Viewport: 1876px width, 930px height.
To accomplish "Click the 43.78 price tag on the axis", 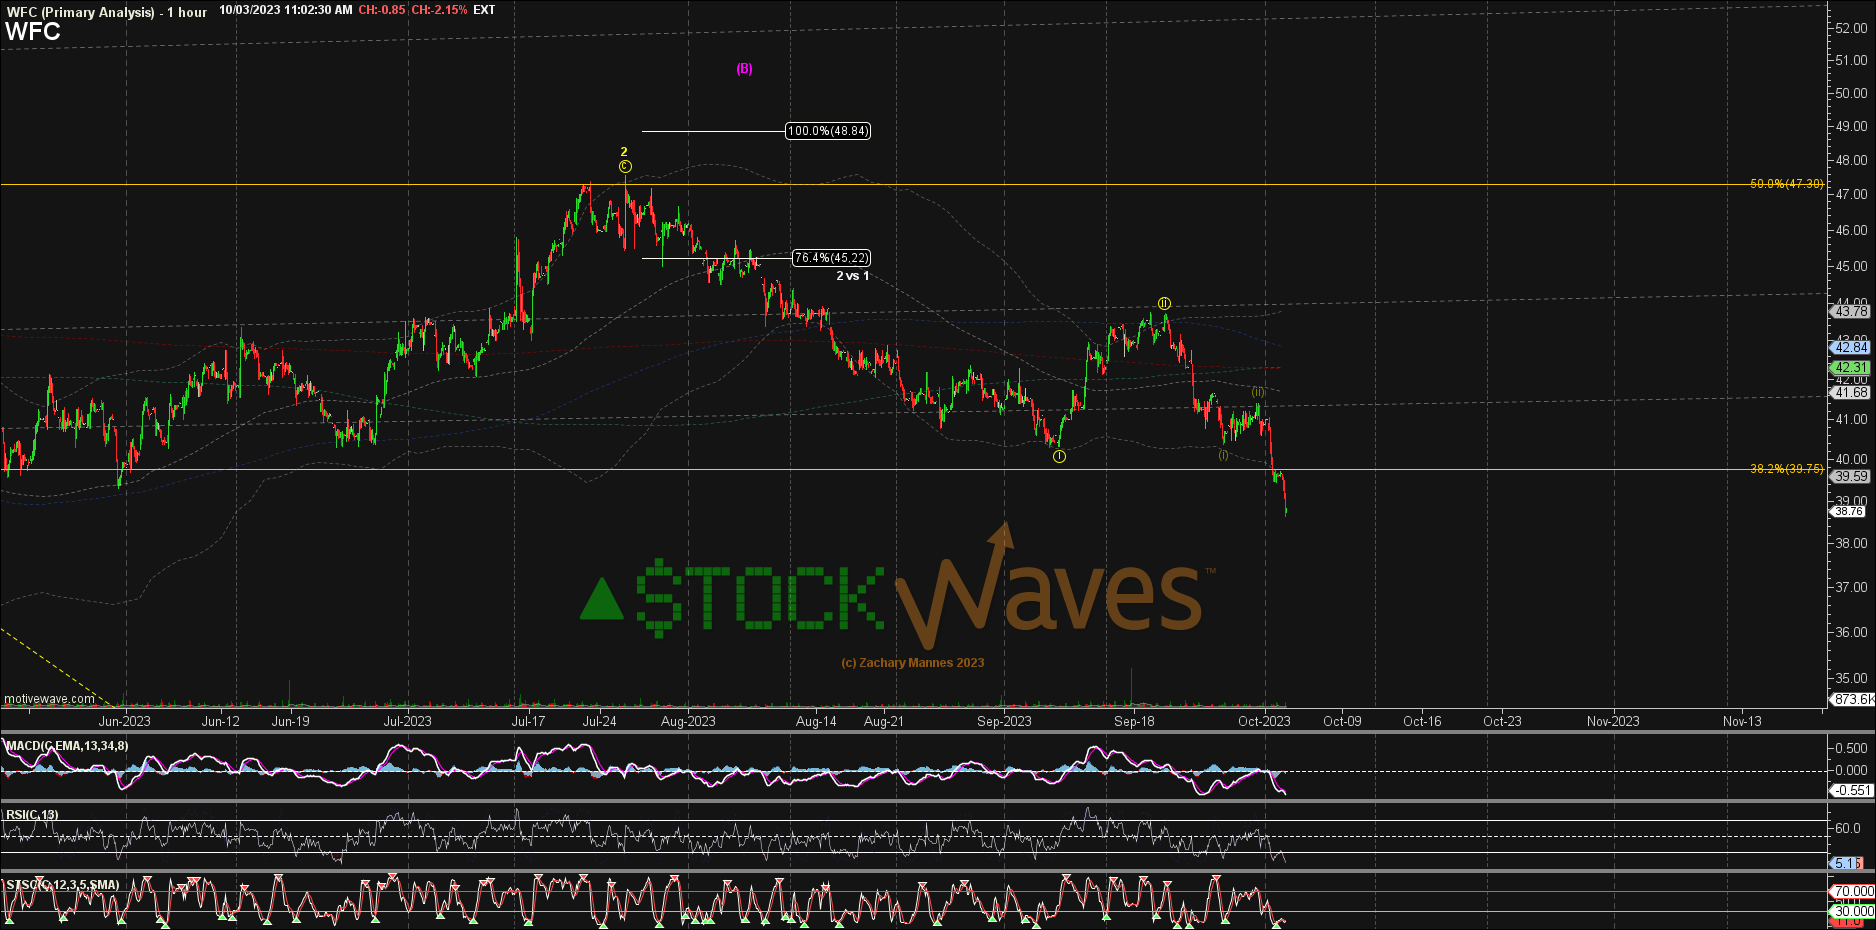I will coord(1851,311).
